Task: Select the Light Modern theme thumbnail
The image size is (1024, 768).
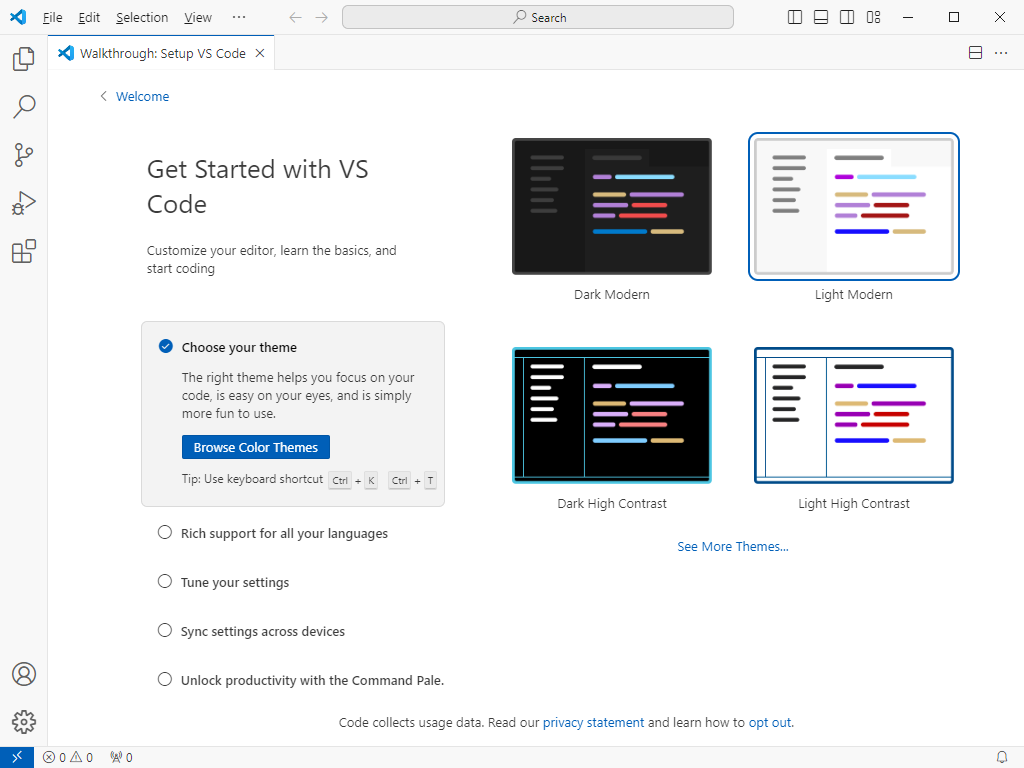Action: [854, 206]
